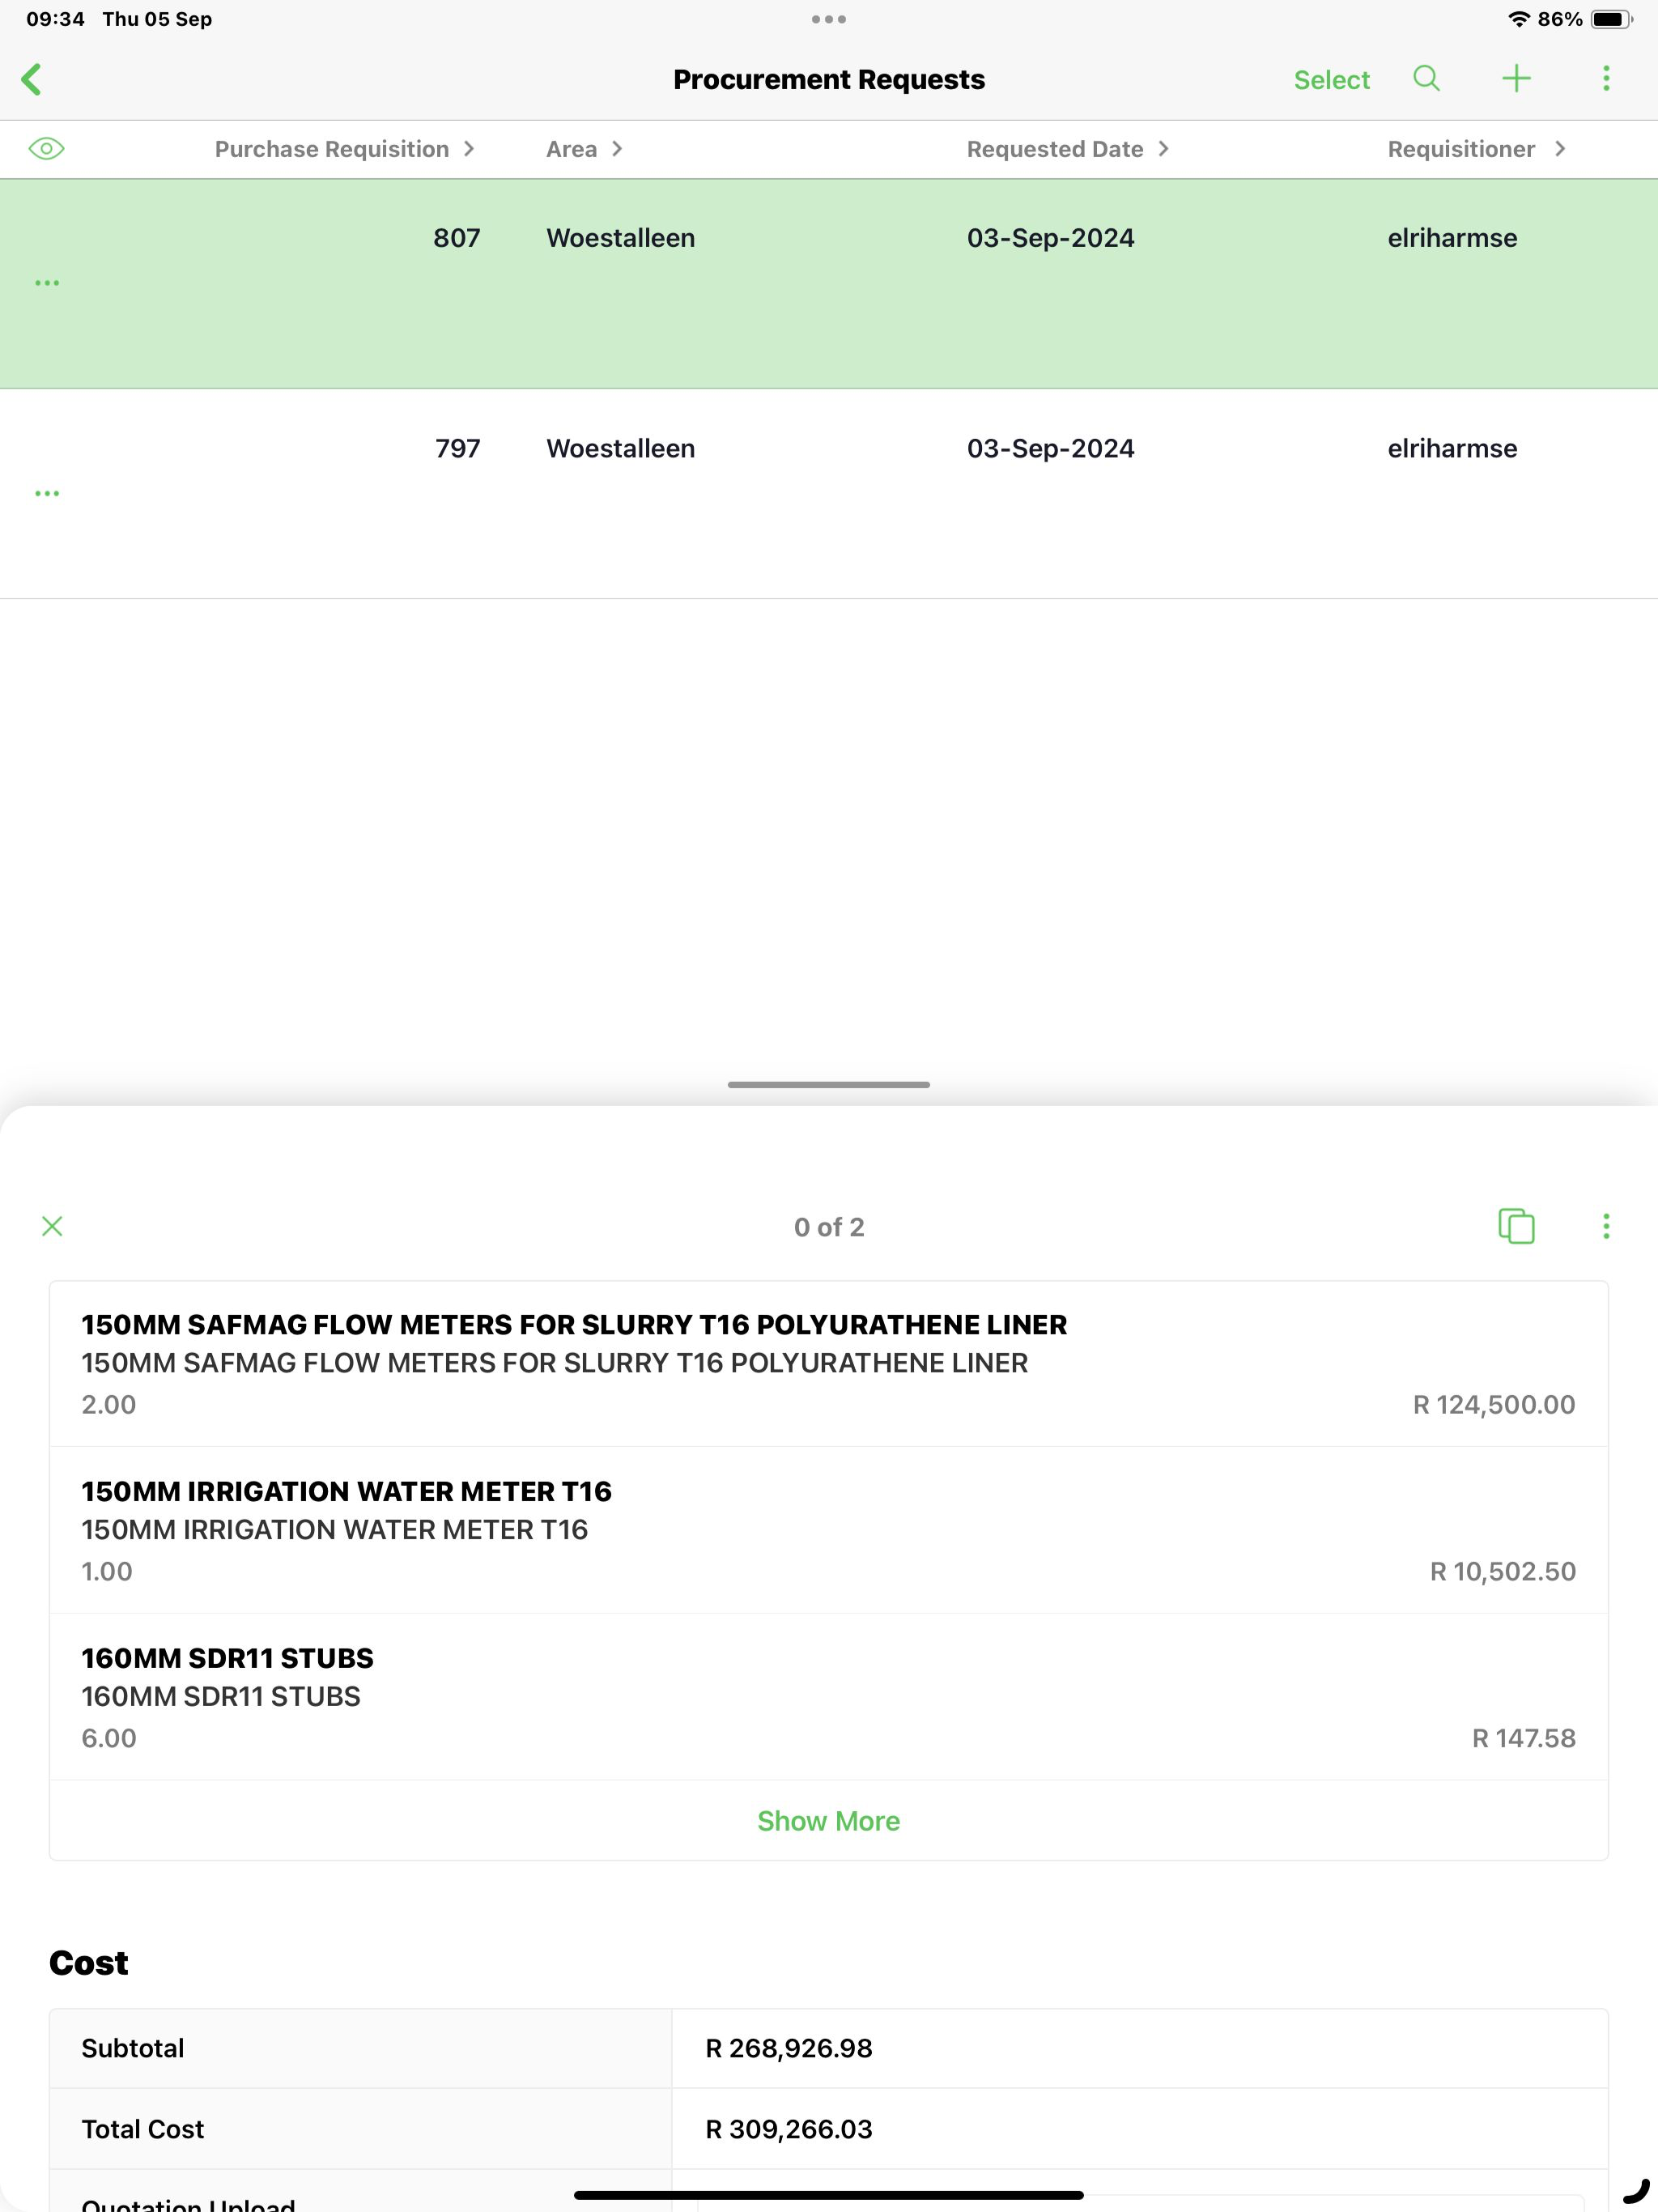This screenshot has width=1658, height=2212.
Task: Tap the iPad multitasking three dots
Action: pyautogui.click(x=829, y=19)
